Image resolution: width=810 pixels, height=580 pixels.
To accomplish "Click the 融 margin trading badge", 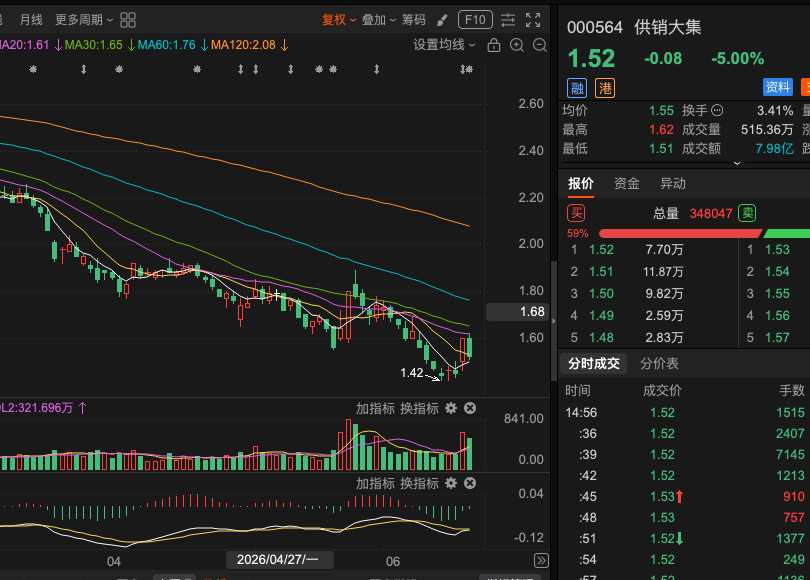I will coord(577,88).
